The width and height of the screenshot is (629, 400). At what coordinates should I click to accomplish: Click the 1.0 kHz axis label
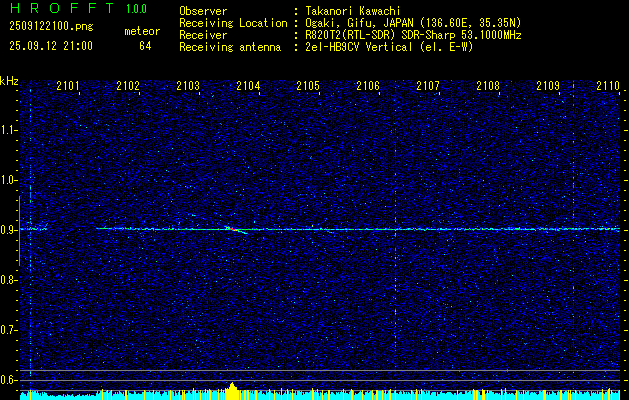pos(7,180)
